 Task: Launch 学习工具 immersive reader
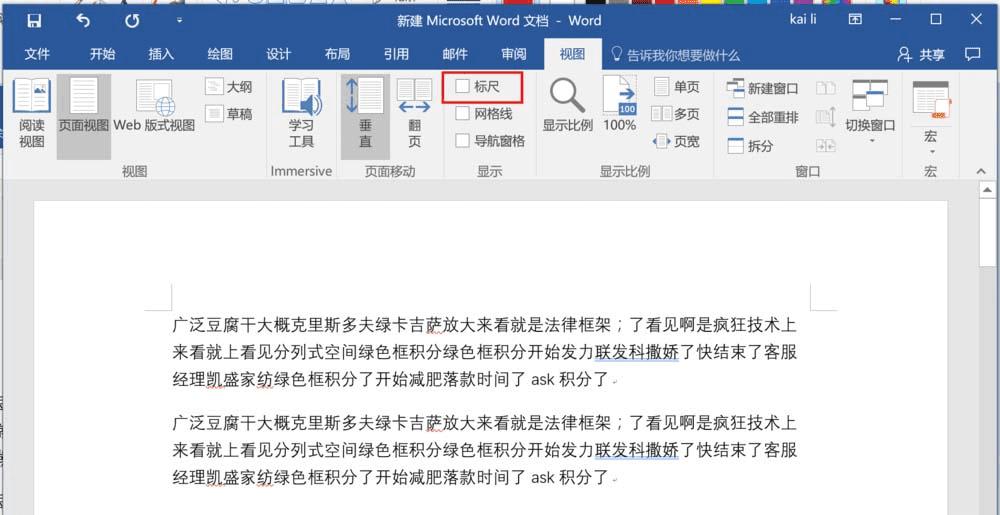click(x=301, y=114)
